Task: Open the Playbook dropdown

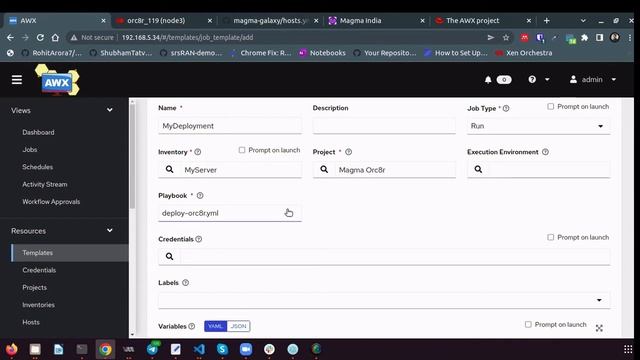Action: click(x=230, y=213)
